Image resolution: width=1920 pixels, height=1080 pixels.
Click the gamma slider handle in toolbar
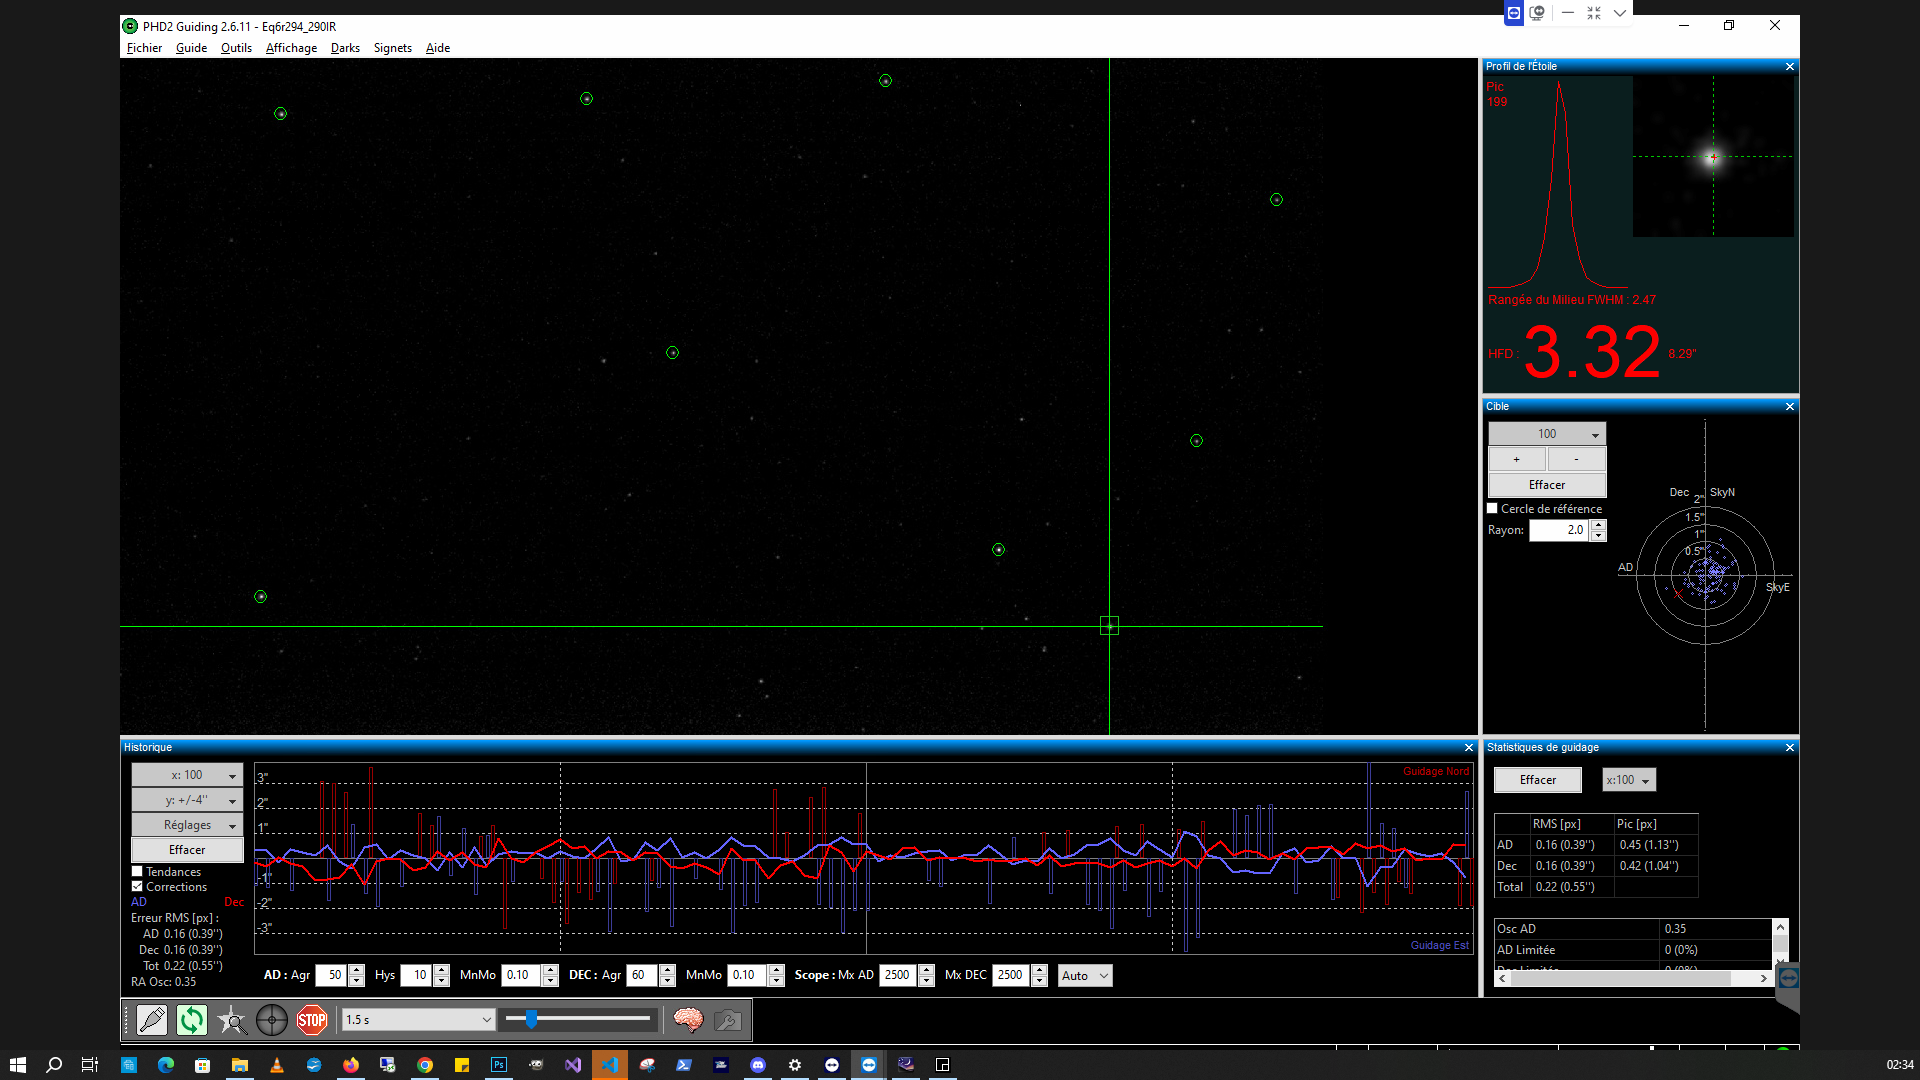point(531,1019)
